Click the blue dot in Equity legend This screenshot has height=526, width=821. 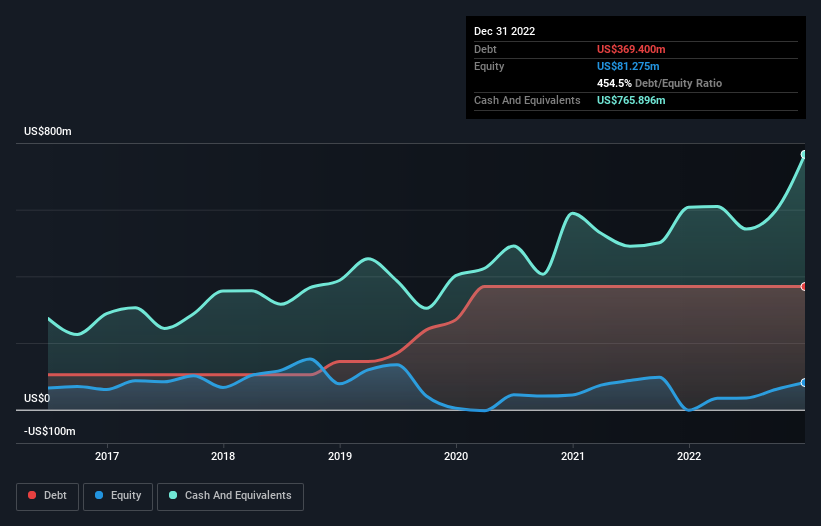[x=99, y=495]
